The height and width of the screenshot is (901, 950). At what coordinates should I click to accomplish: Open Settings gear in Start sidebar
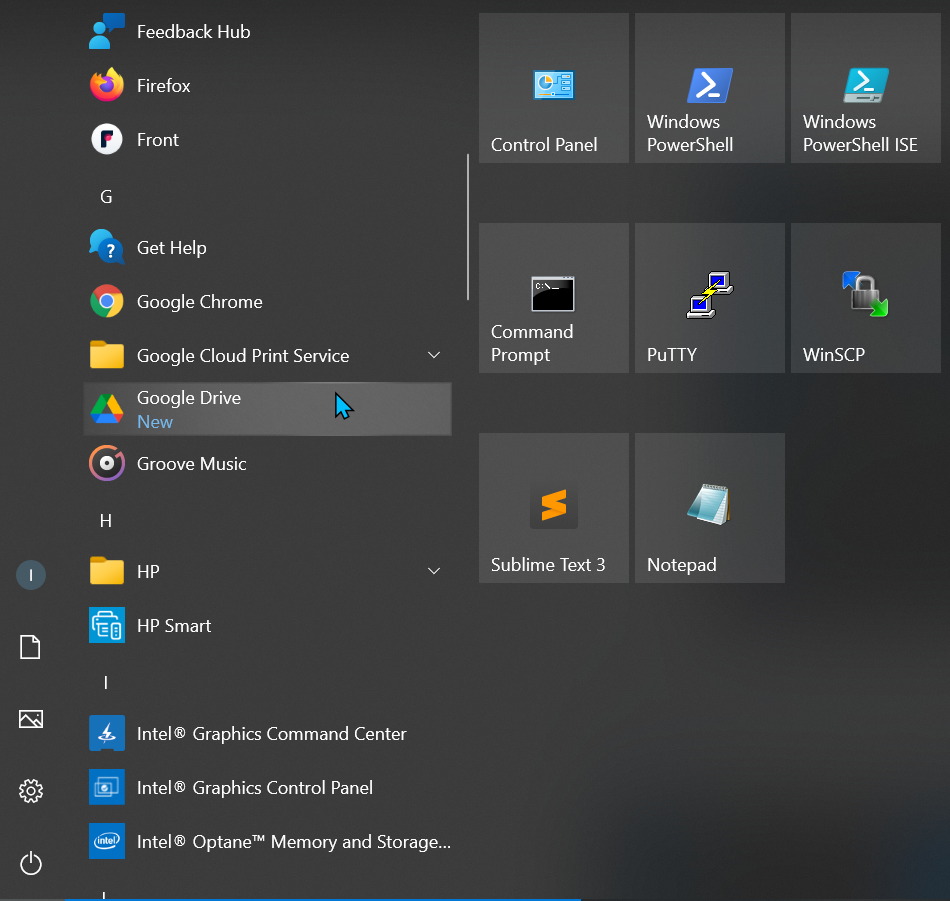click(x=31, y=791)
